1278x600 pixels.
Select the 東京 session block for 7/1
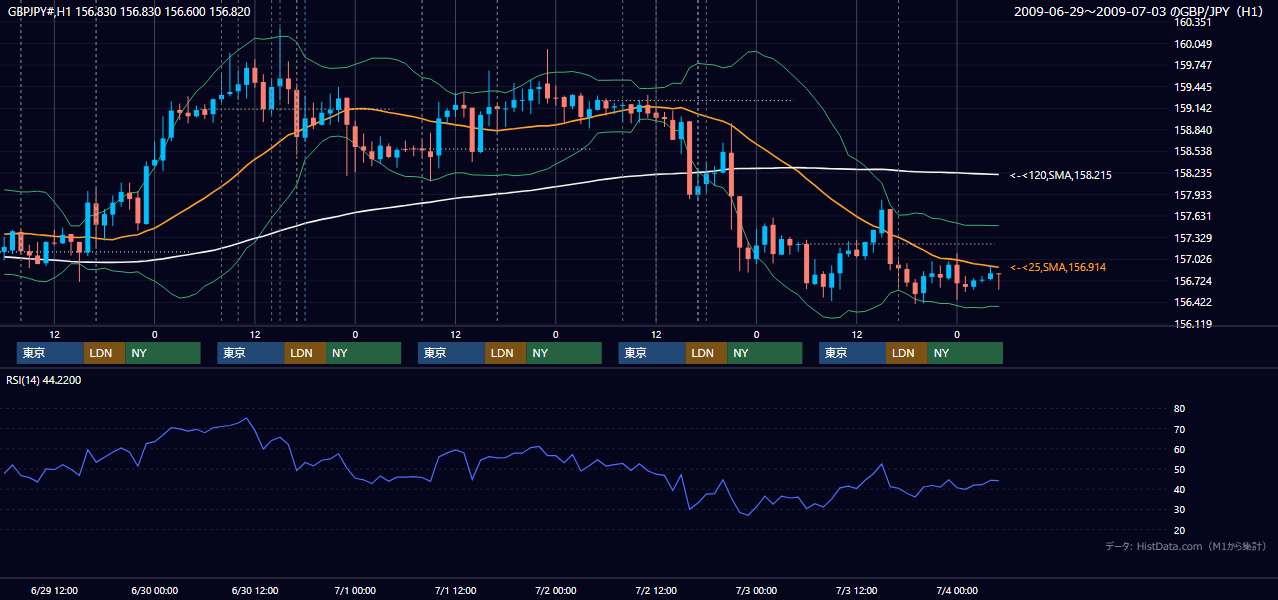coord(451,353)
